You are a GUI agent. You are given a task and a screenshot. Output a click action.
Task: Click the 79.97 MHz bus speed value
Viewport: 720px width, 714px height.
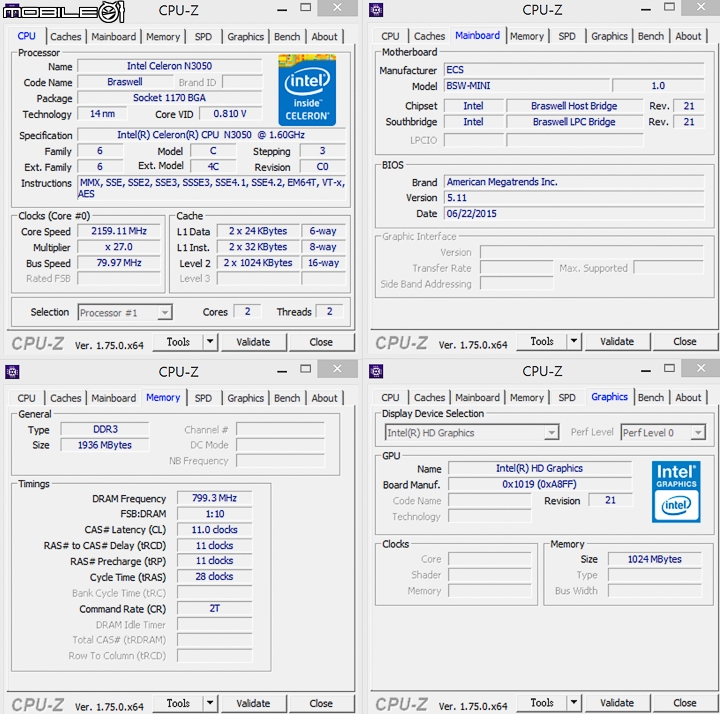click(119, 263)
